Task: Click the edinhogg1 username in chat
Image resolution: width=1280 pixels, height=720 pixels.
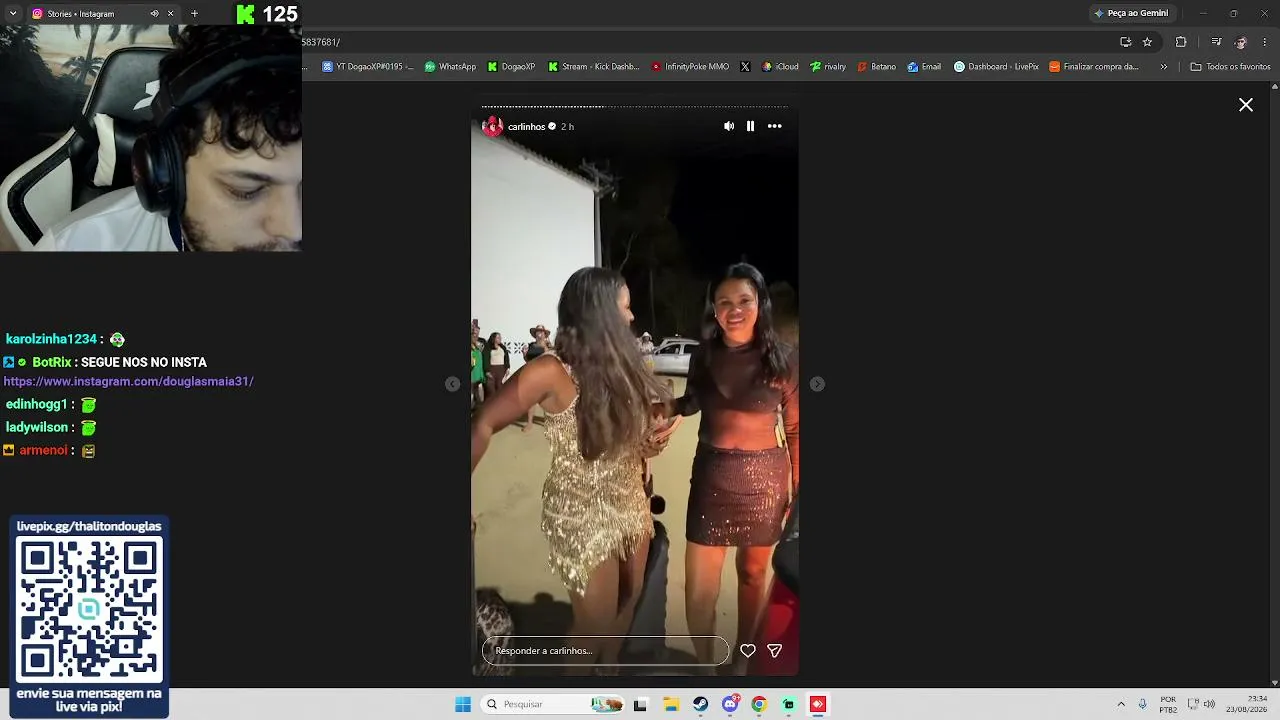Action: [x=36, y=404]
